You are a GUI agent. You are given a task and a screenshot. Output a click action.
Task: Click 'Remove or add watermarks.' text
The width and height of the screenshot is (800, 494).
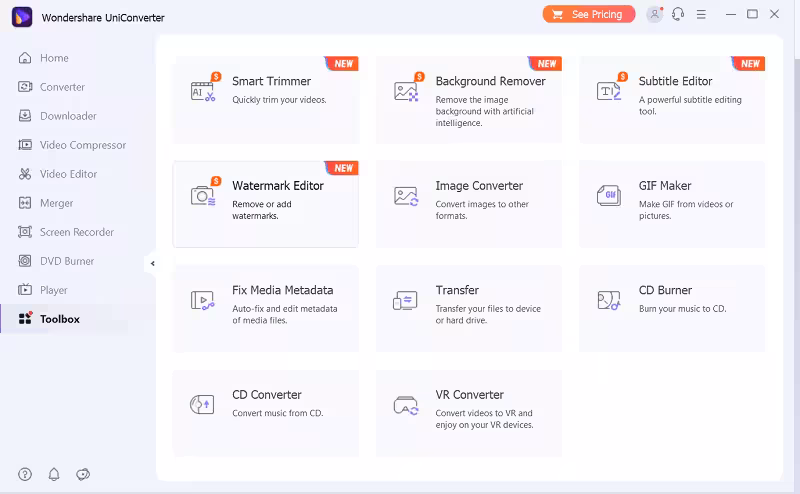[262, 210]
